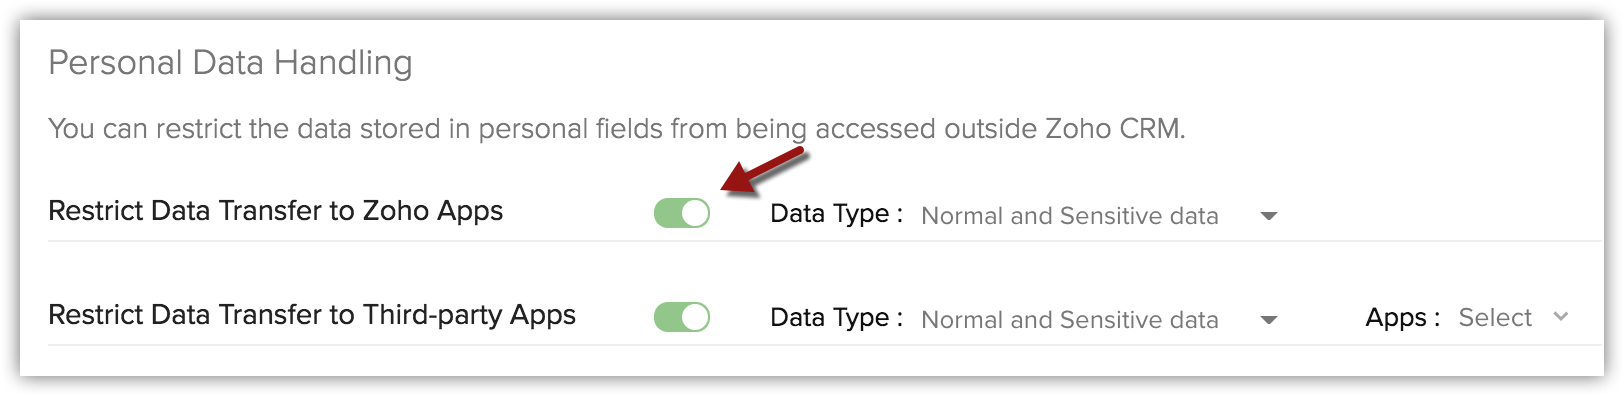
Task: Disable Restrict Data Transfer to Third-party Apps switch
Action: tap(682, 317)
